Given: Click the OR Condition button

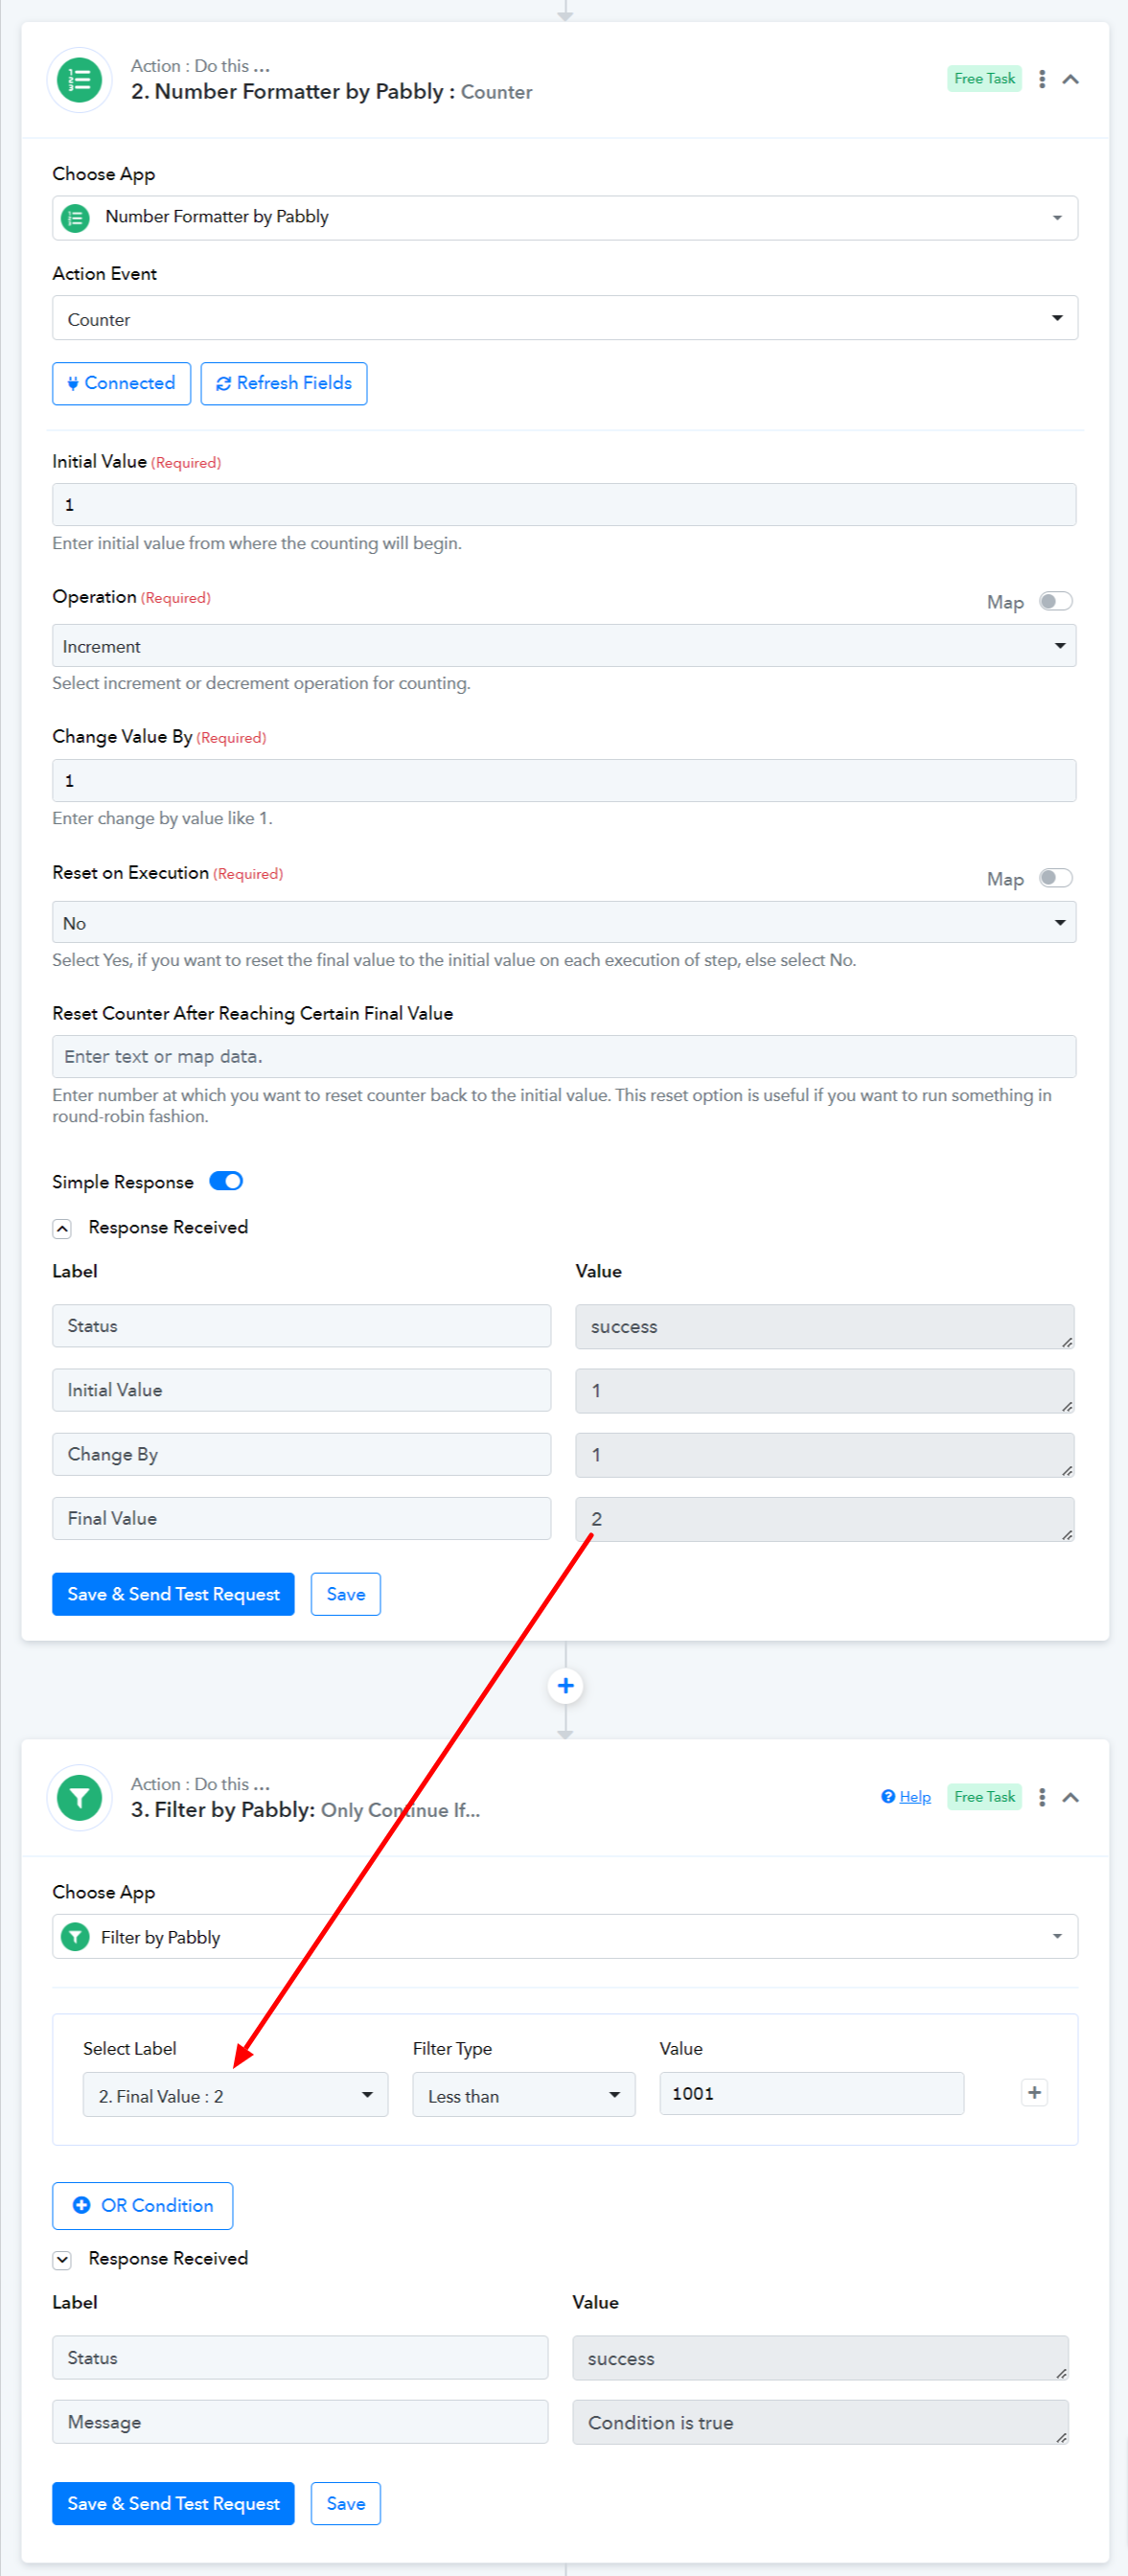Looking at the screenshot, I should [142, 2205].
